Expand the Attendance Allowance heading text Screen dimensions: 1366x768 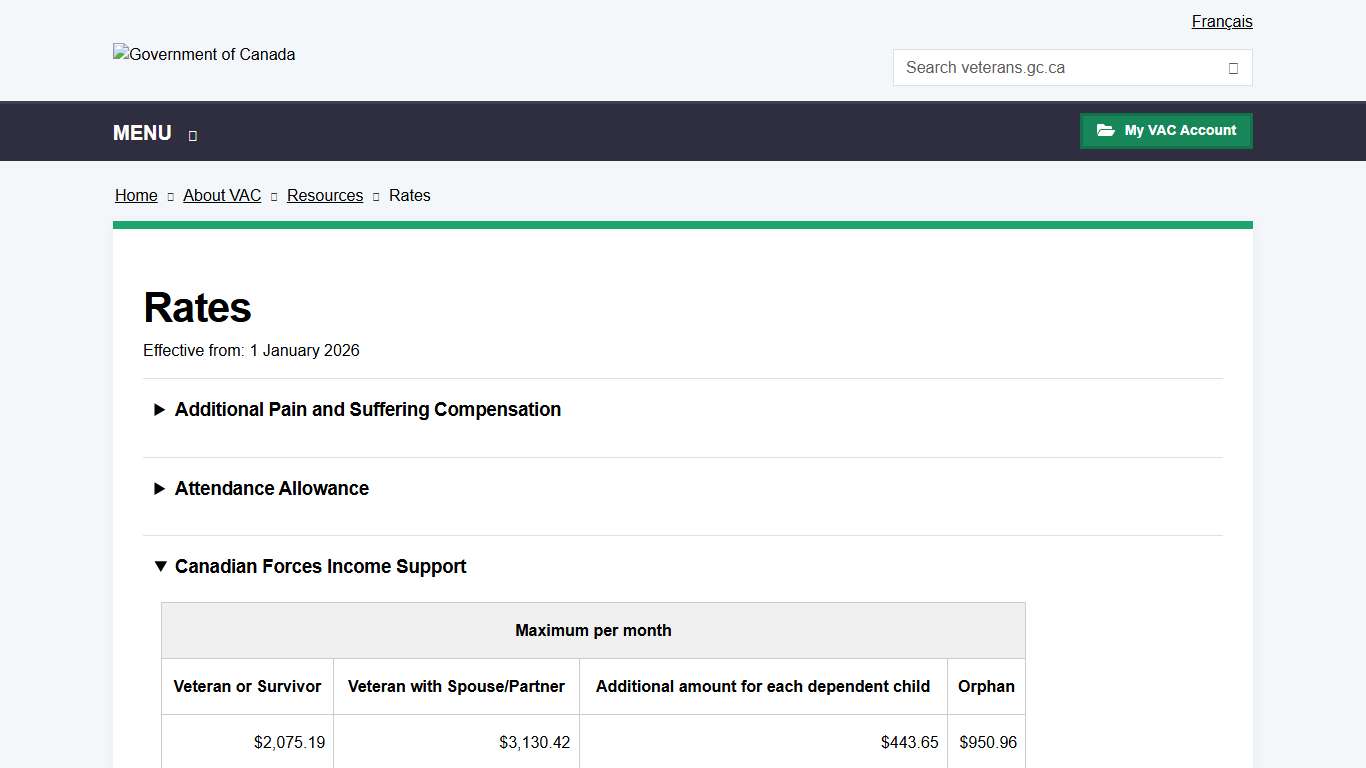tap(272, 489)
